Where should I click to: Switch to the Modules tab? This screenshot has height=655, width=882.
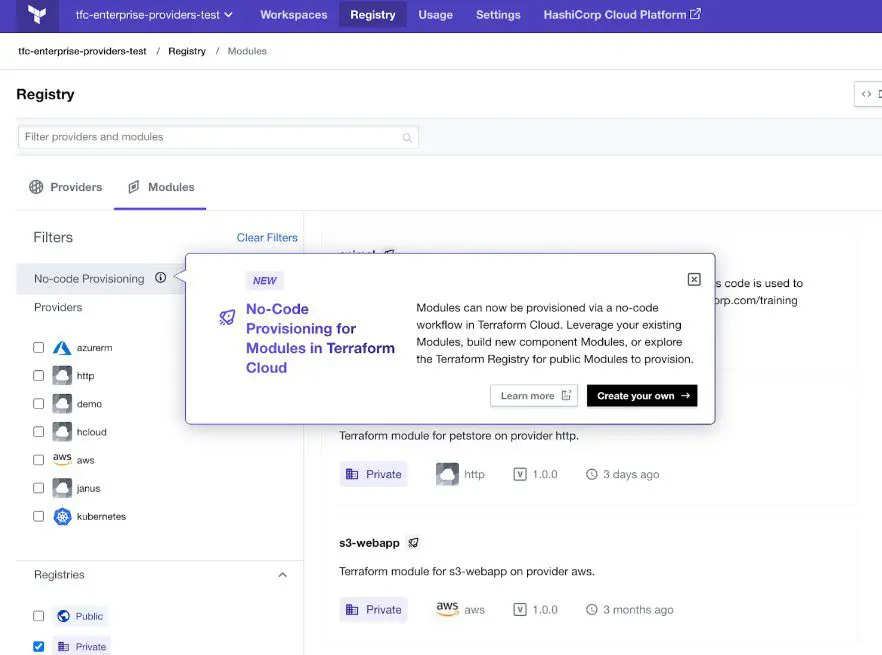[x=161, y=187]
